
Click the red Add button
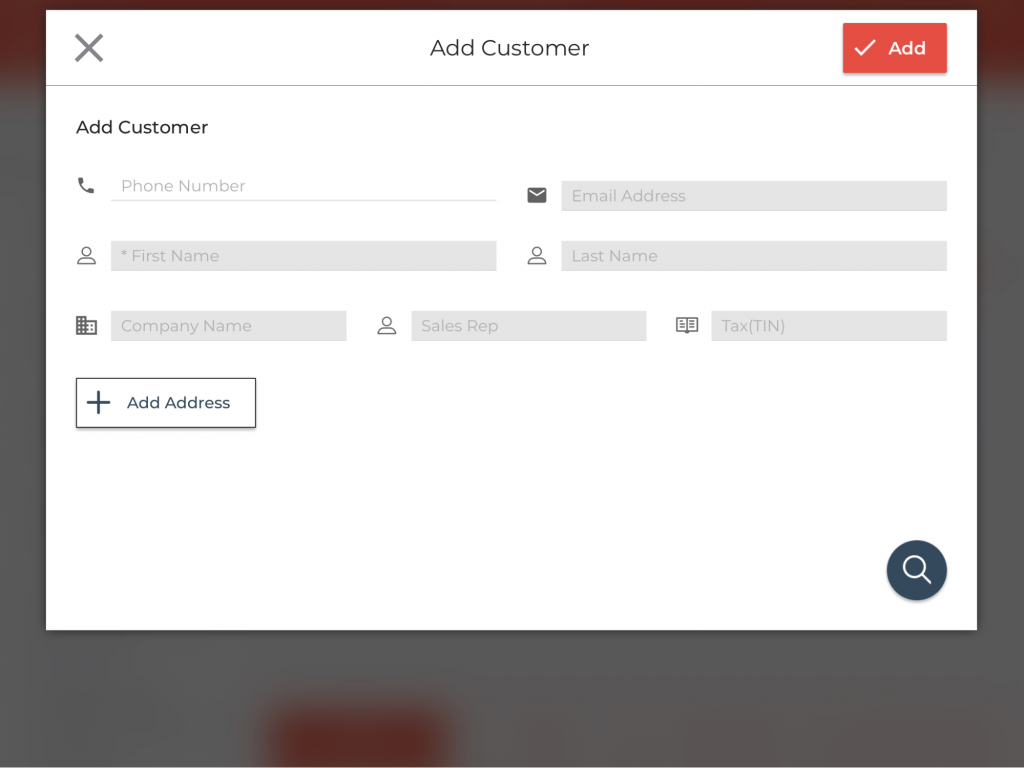pyautogui.click(x=894, y=48)
